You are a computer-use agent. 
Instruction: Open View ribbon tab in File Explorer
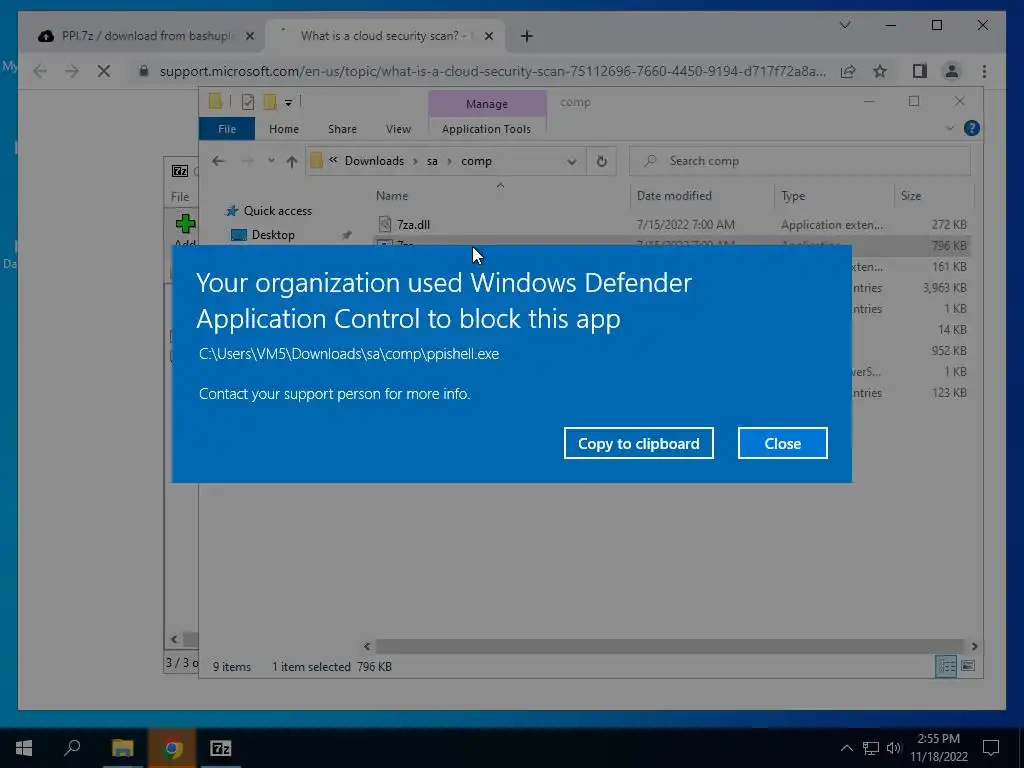tap(398, 129)
